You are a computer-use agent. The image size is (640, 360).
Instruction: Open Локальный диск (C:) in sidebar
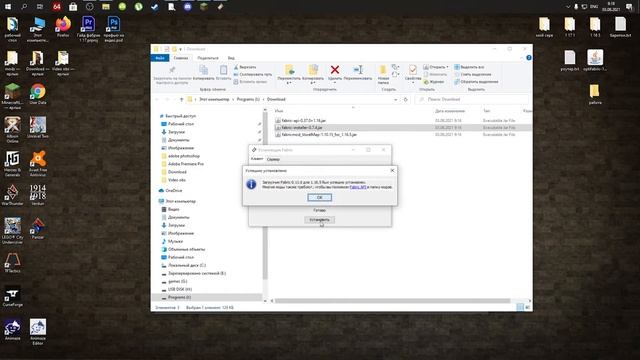coord(187,265)
